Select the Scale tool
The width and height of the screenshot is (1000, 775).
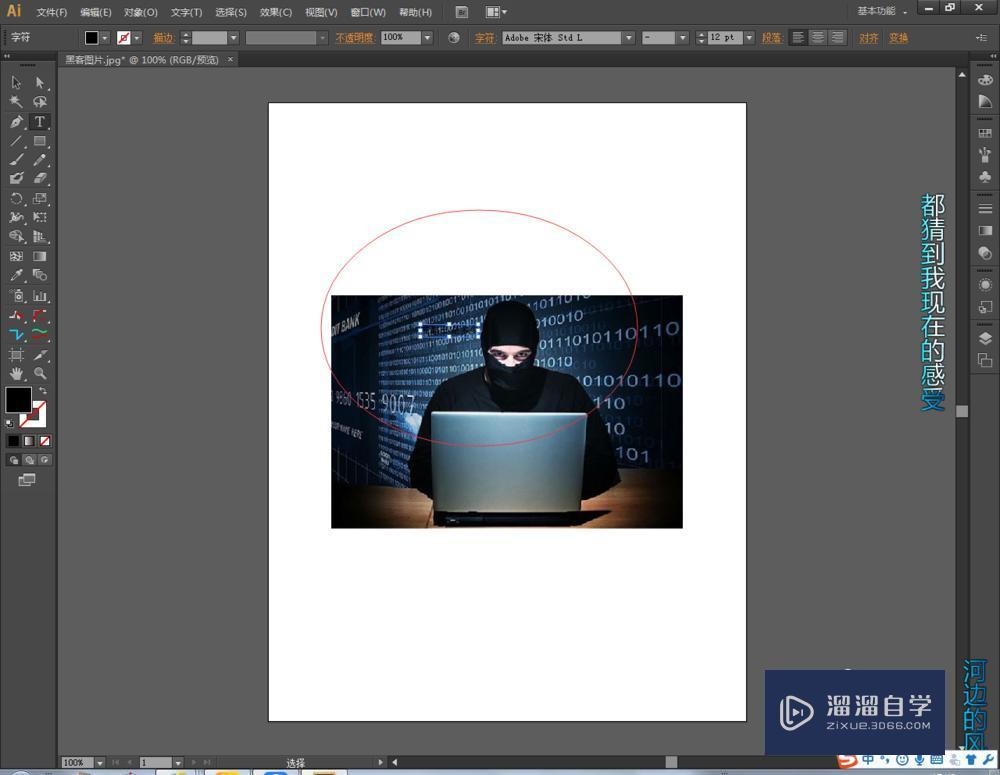(40, 199)
